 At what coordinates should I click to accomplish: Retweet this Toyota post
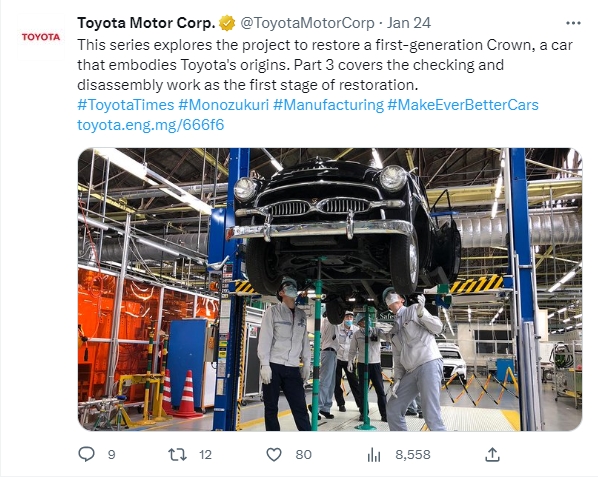(177, 455)
